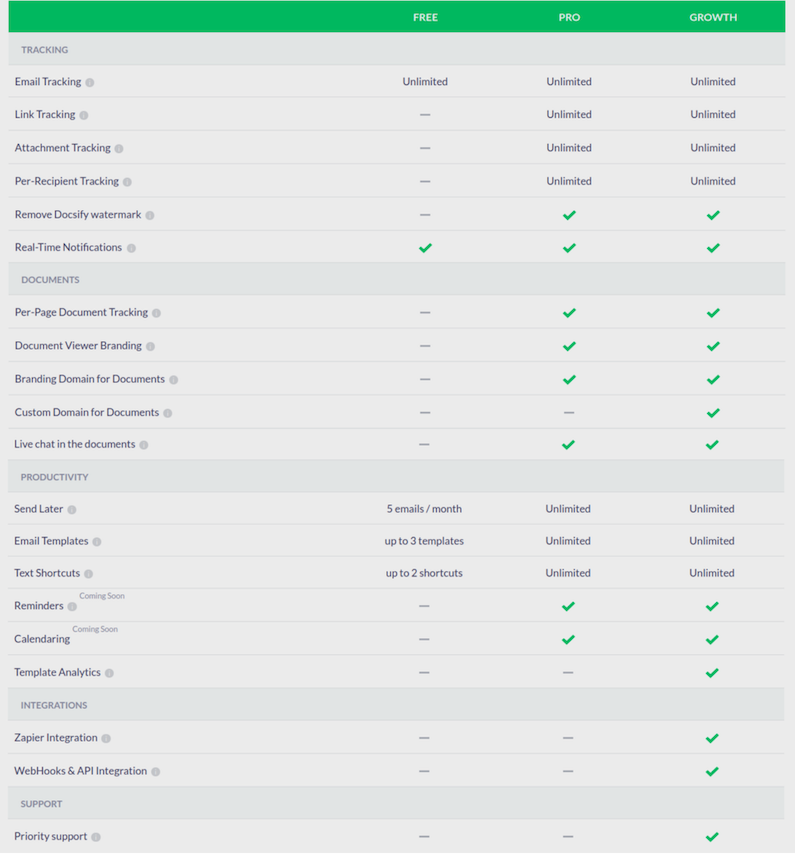Open info tooltip for Zapier Integration

(x=106, y=738)
